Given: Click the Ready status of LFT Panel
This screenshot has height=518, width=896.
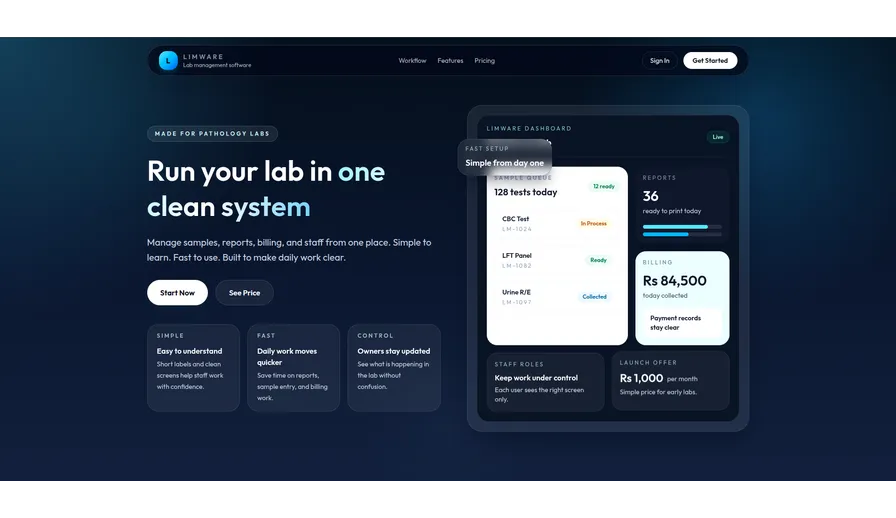Looking at the screenshot, I should (598, 260).
